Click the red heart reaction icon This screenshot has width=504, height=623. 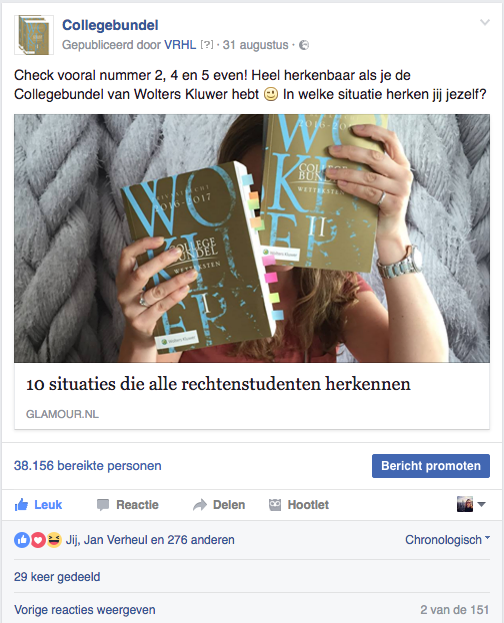tap(38, 540)
